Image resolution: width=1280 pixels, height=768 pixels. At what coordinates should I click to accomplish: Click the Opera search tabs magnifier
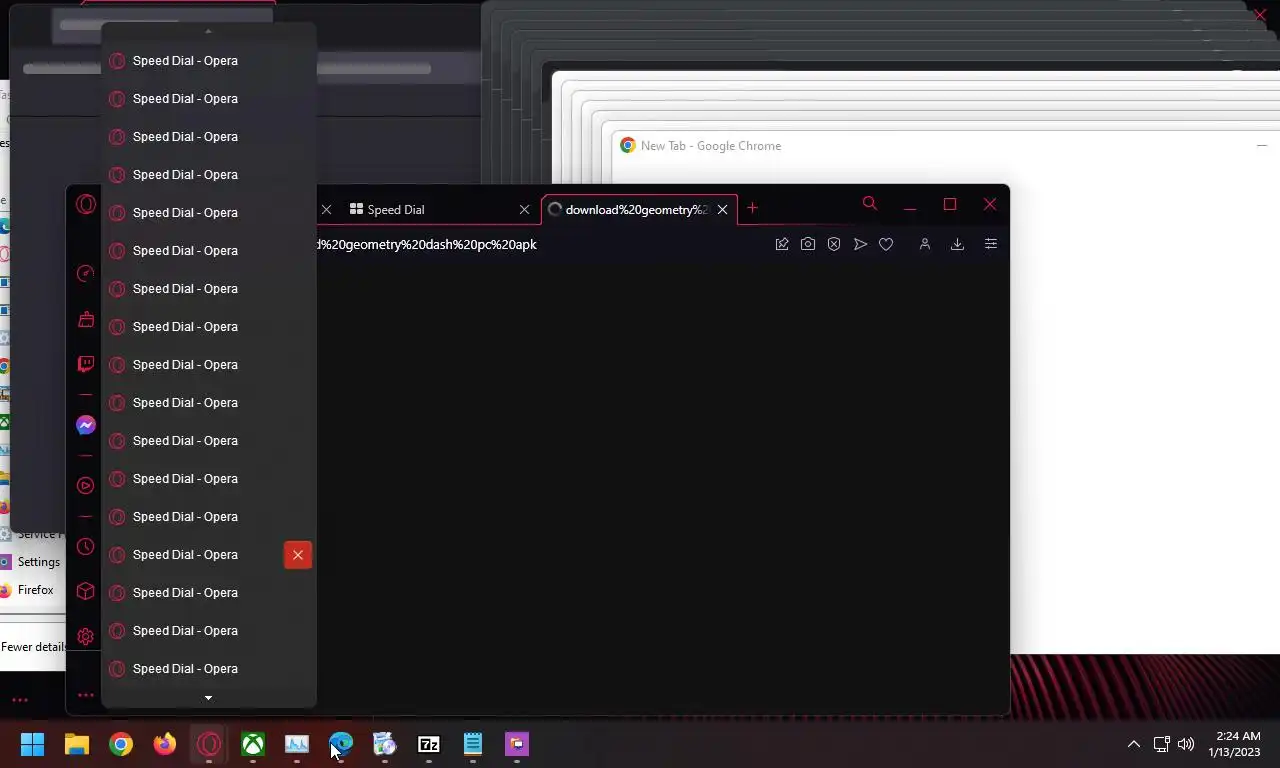[x=870, y=204]
